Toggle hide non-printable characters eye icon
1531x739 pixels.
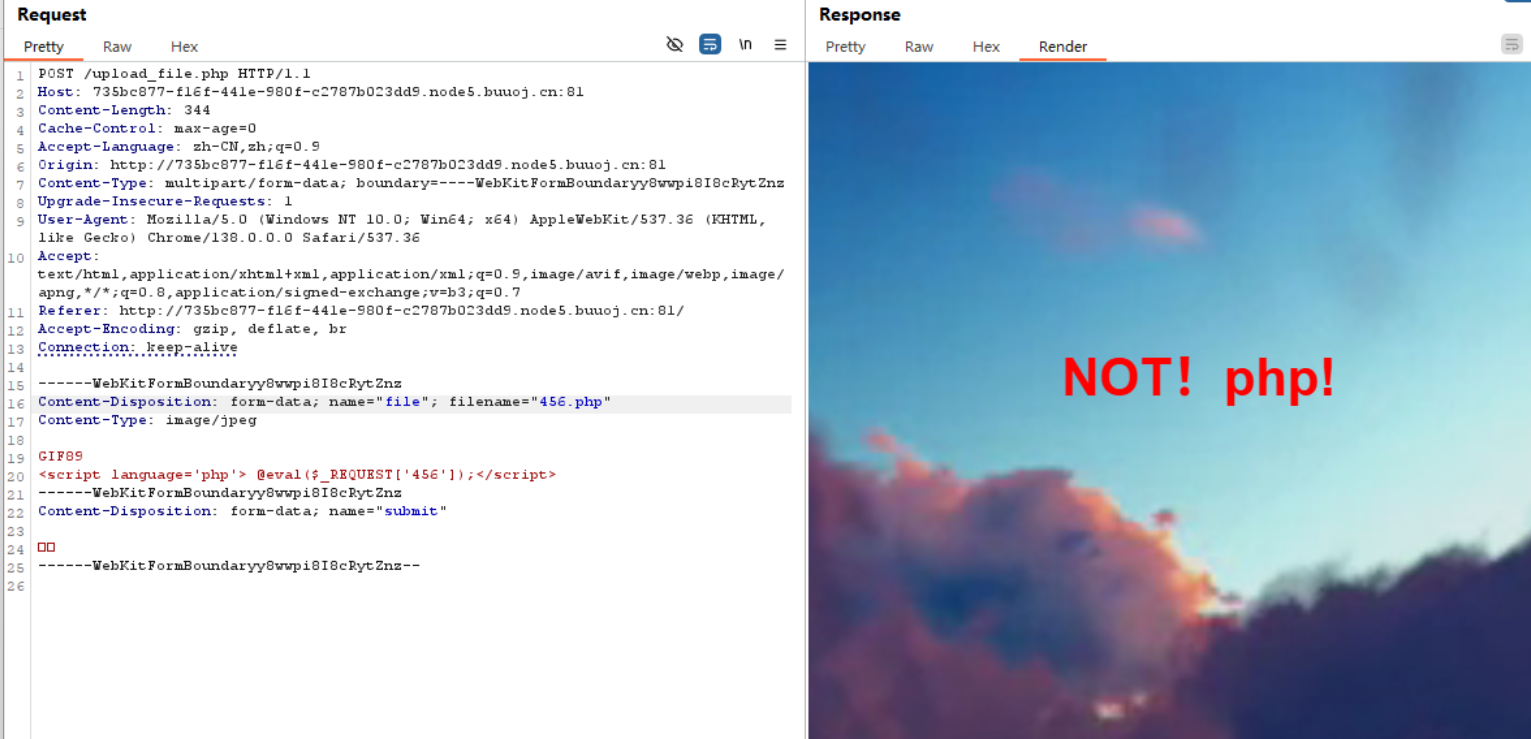tap(674, 44)
